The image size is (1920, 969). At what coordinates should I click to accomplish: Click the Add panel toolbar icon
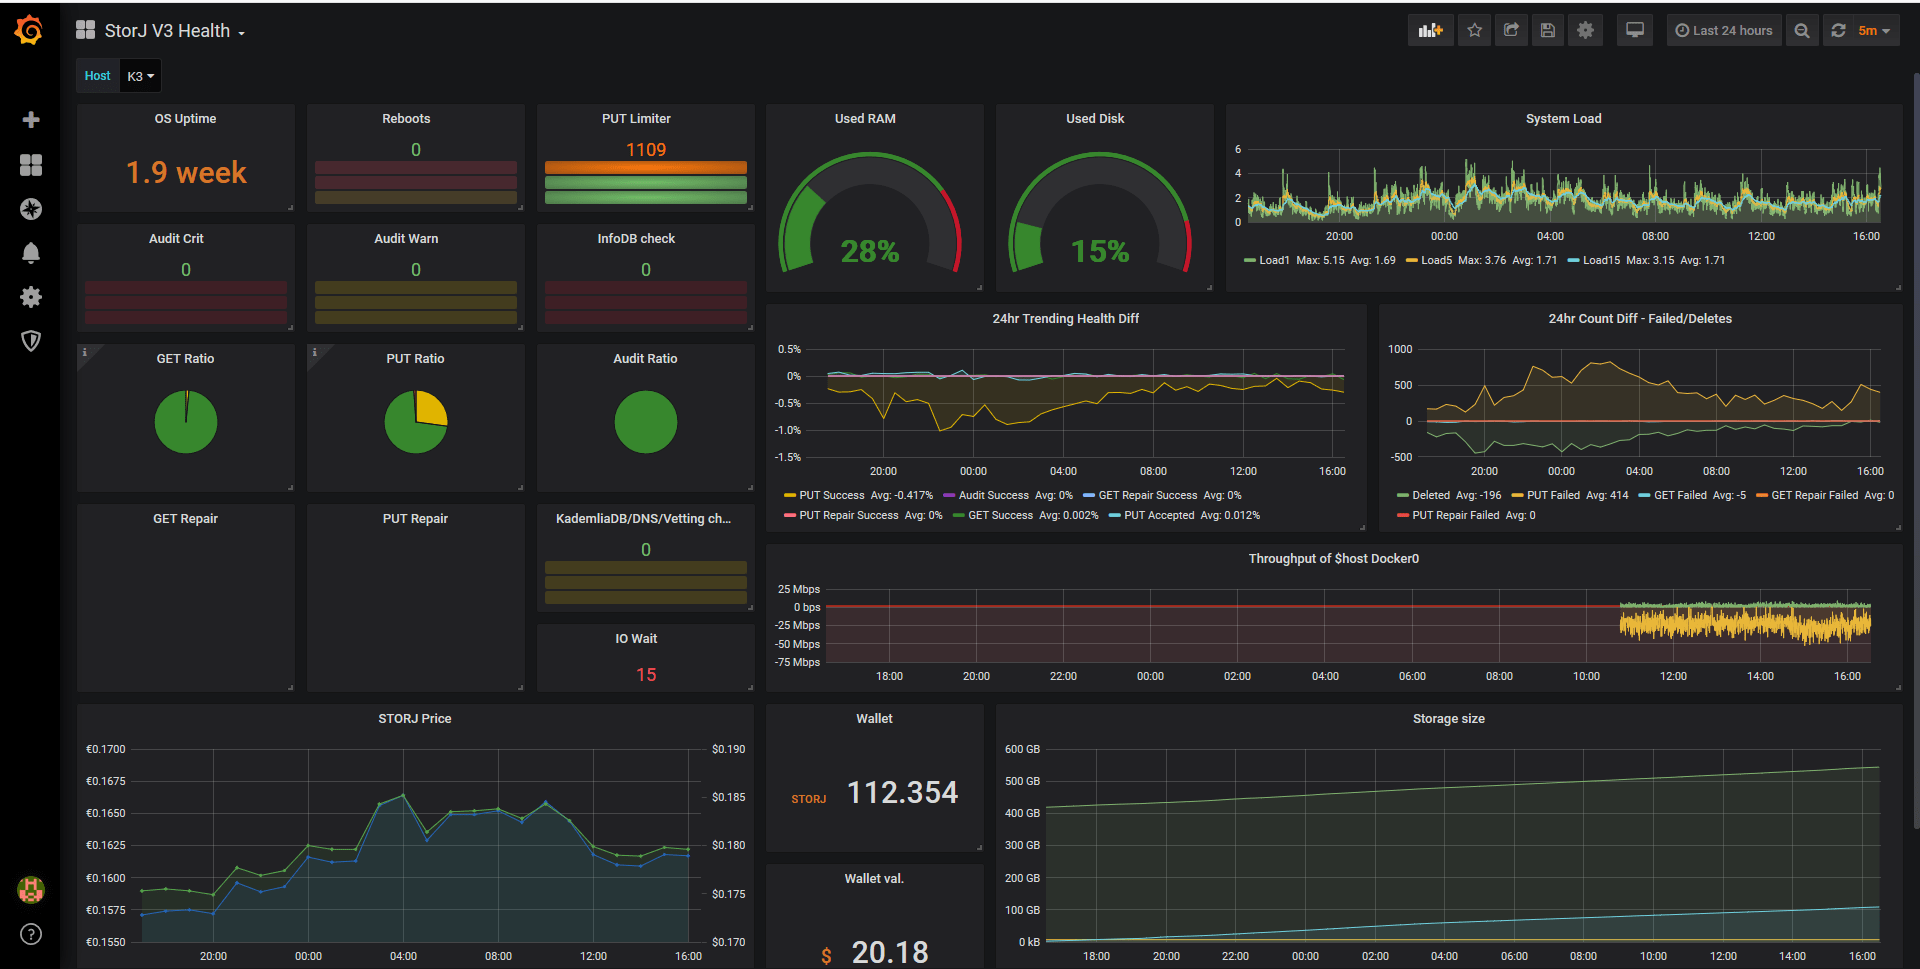pyautogui.click(x=1430, y=30)
